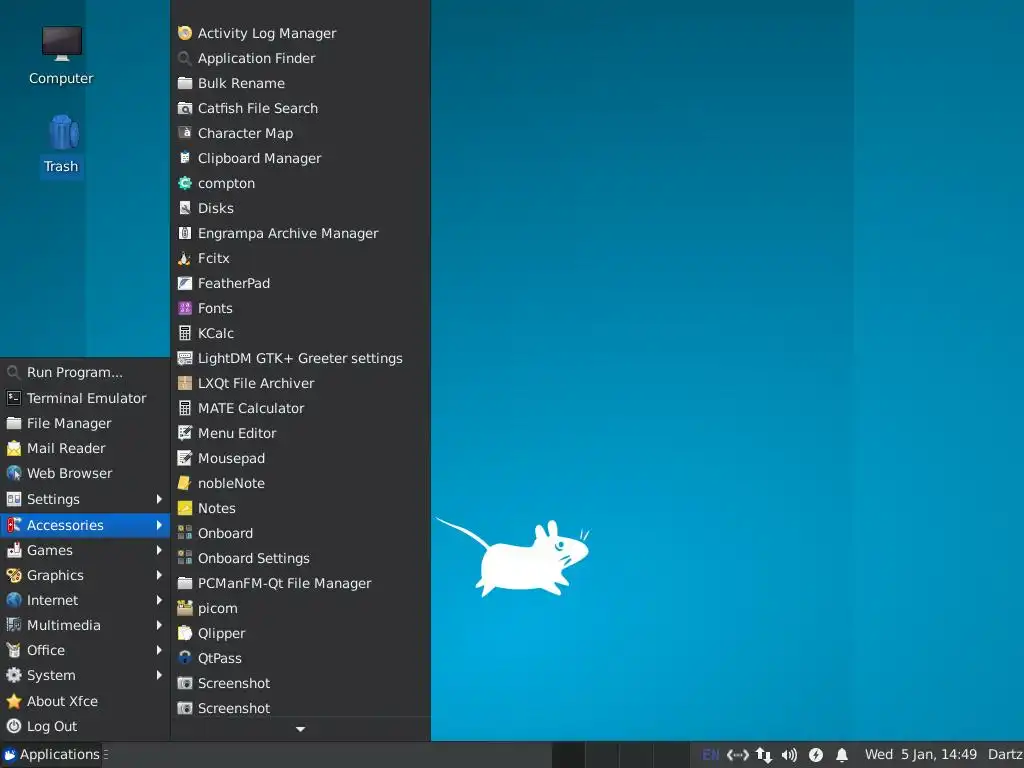
Task: Choose Log Out from the menu
Action: (x=85, y=726)
